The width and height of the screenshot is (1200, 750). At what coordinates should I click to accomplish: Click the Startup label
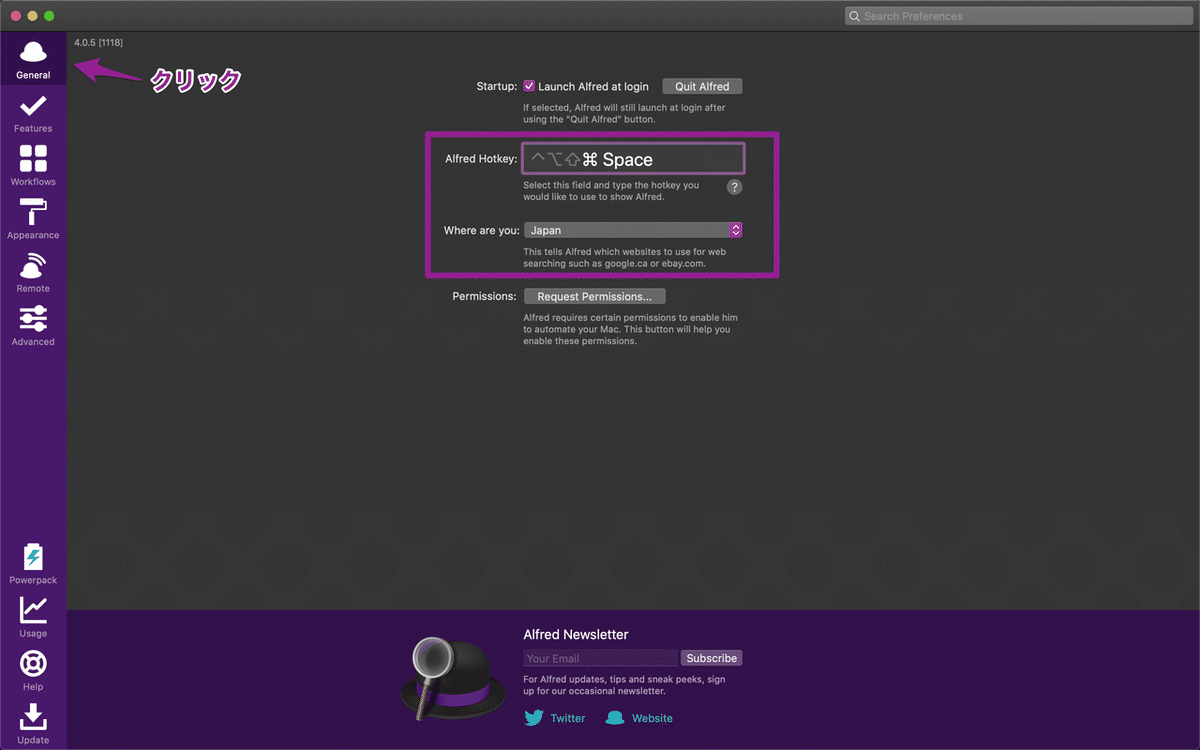click(497, 86)
